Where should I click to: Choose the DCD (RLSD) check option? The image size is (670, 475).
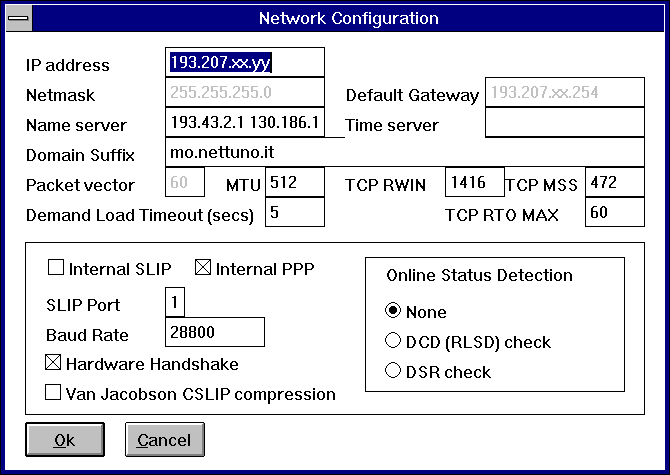coord(393,341)
